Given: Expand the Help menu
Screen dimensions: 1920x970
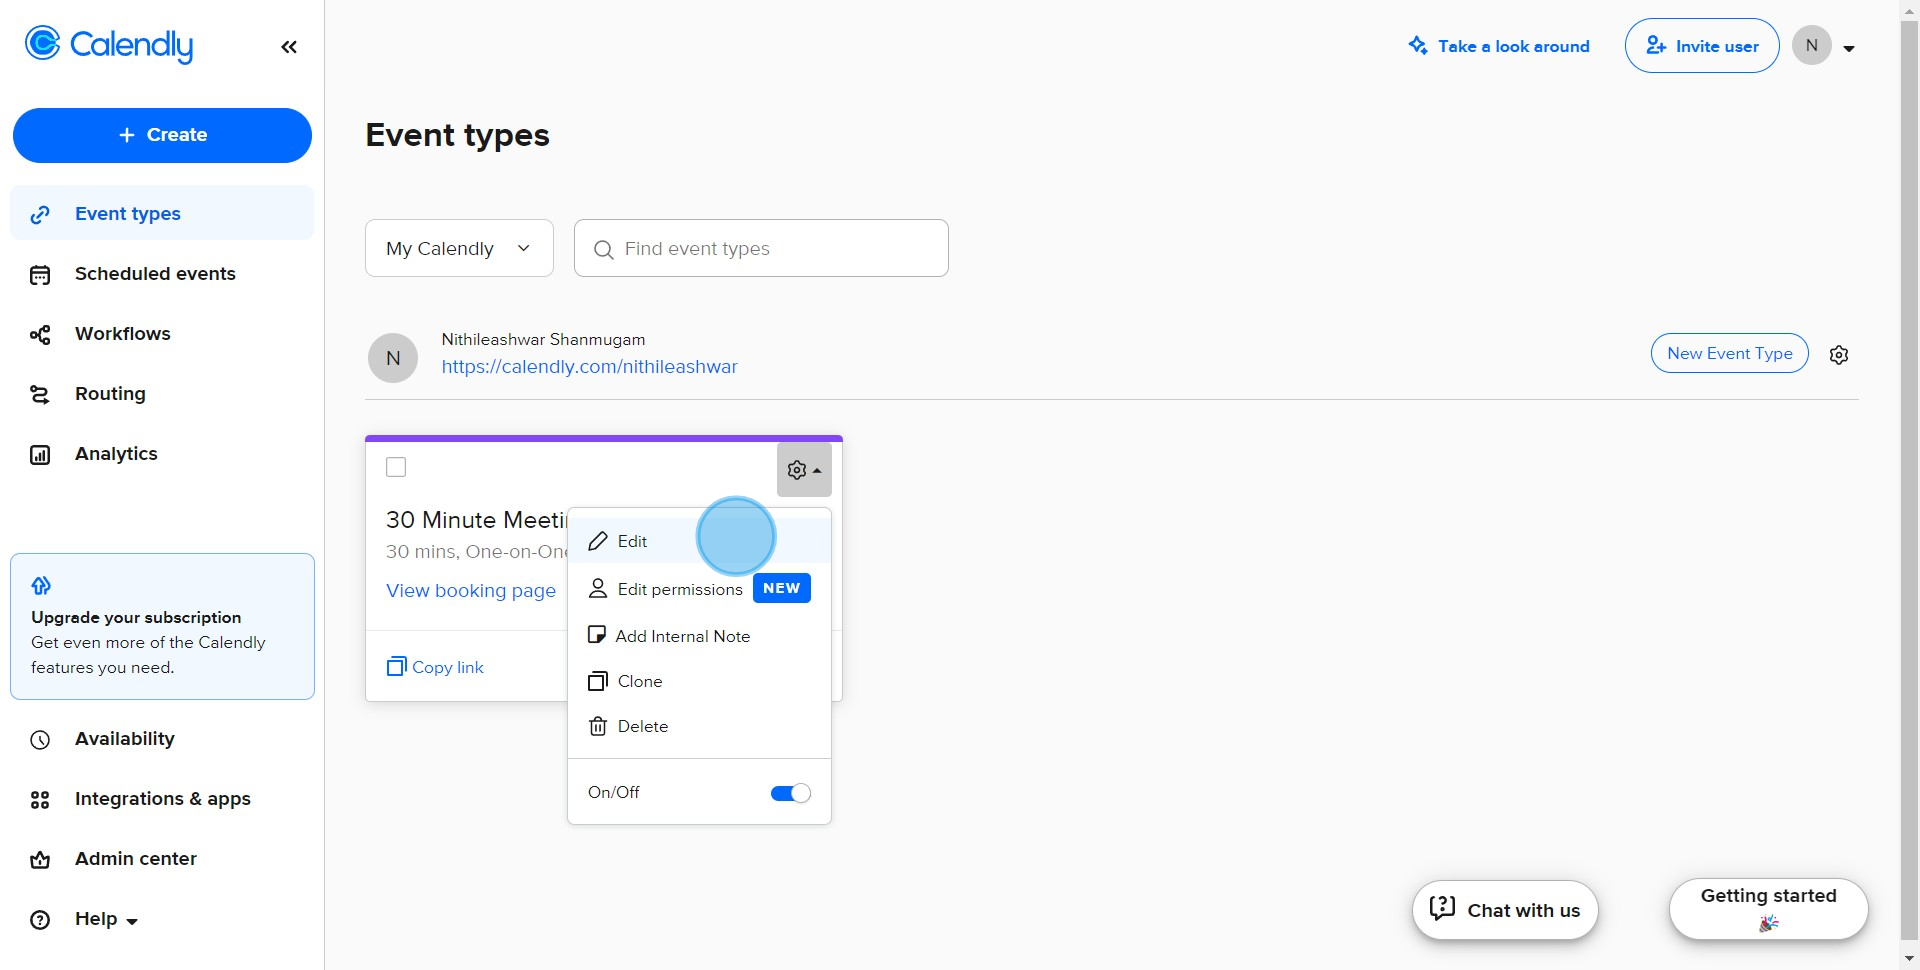Looking at the screenshot, I should pos(106,919).
